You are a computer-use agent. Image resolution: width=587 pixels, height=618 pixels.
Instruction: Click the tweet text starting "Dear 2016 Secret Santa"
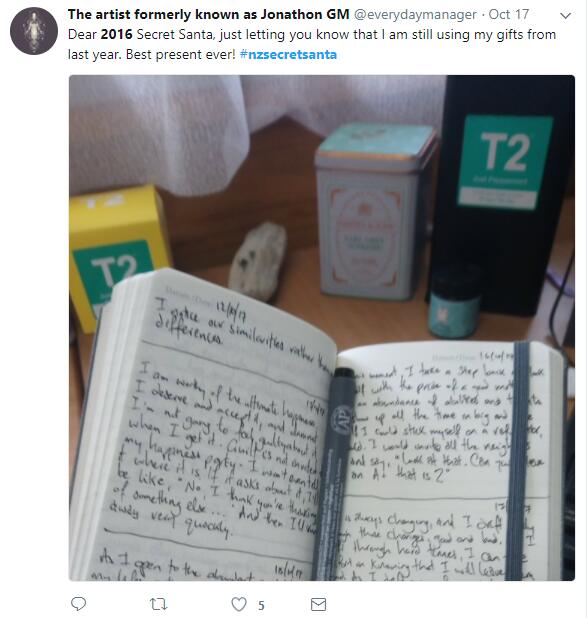tap(311, 44)
